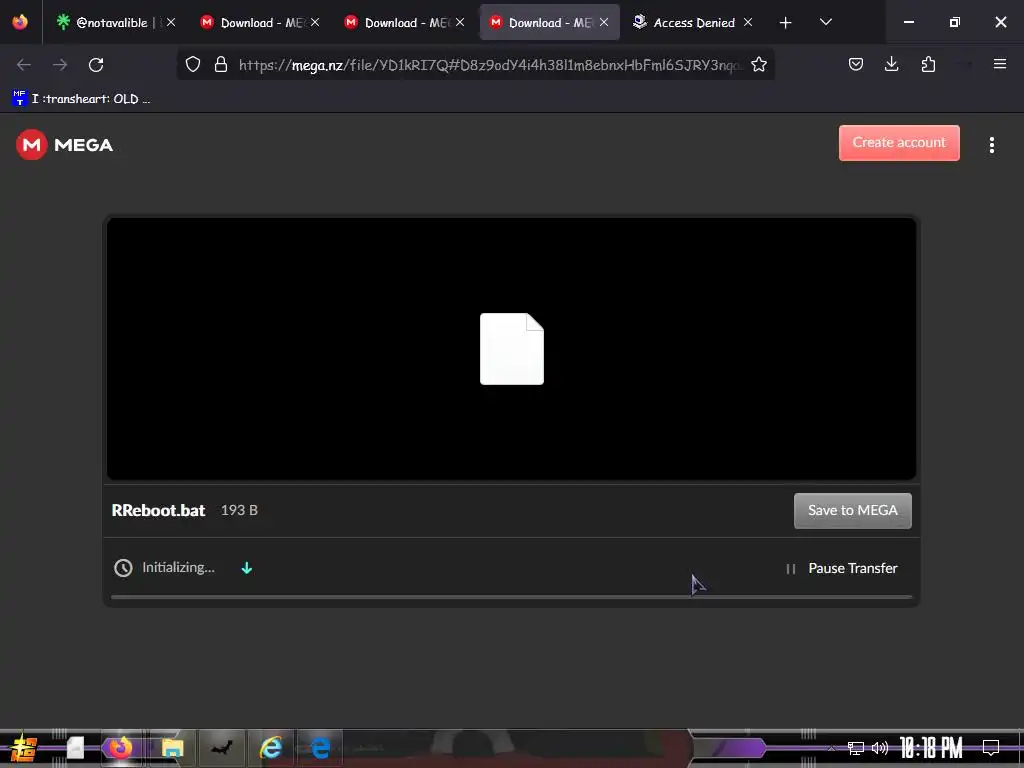Open File Explorer from the taskbar
This screenshot has height=768, width=1024.
tap(172, 748)
